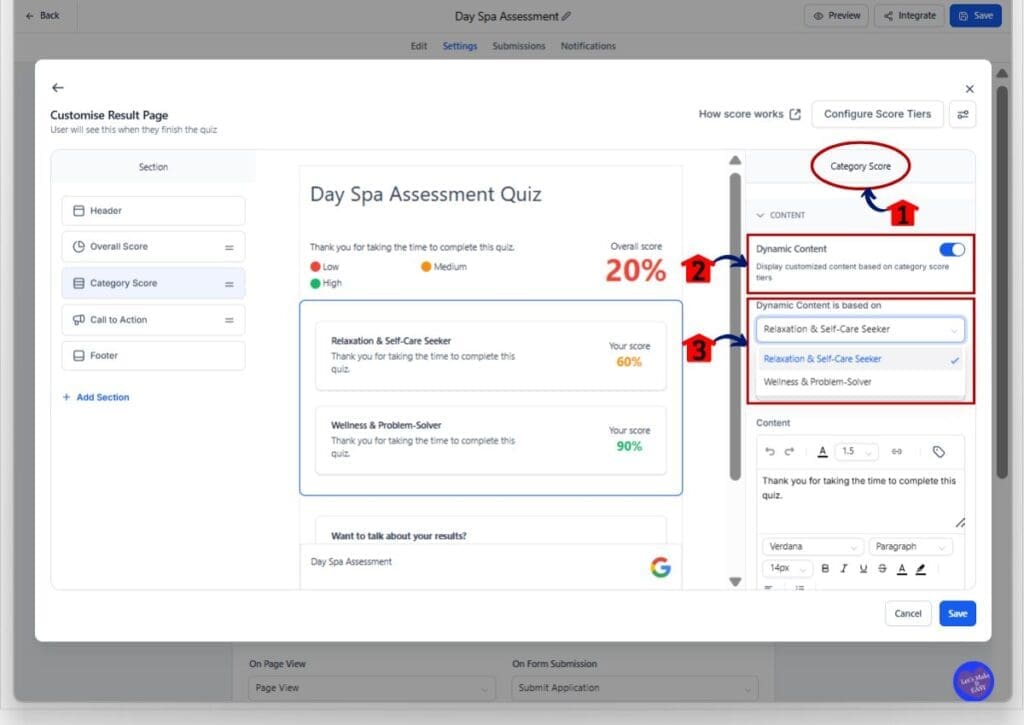
Task: Choose Relaxation & Self-Care Seeker in the dropdown list
Action: coord(860,359)
